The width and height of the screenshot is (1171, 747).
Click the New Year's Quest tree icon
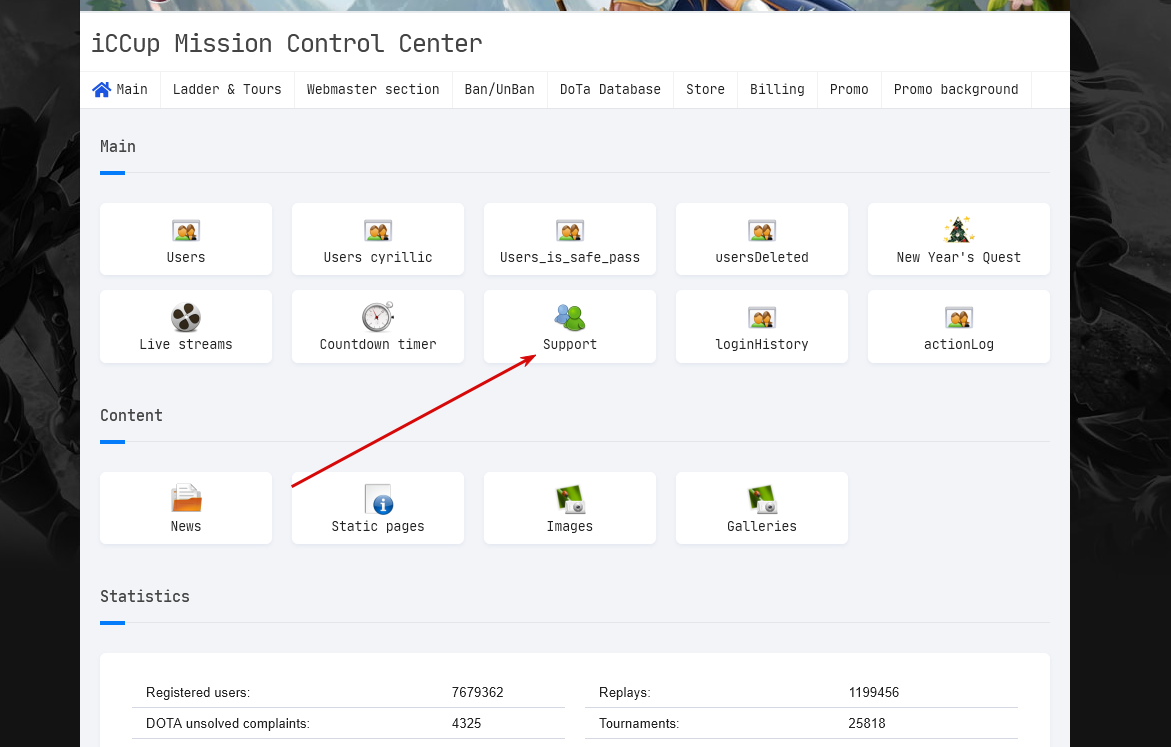(958, 230)
